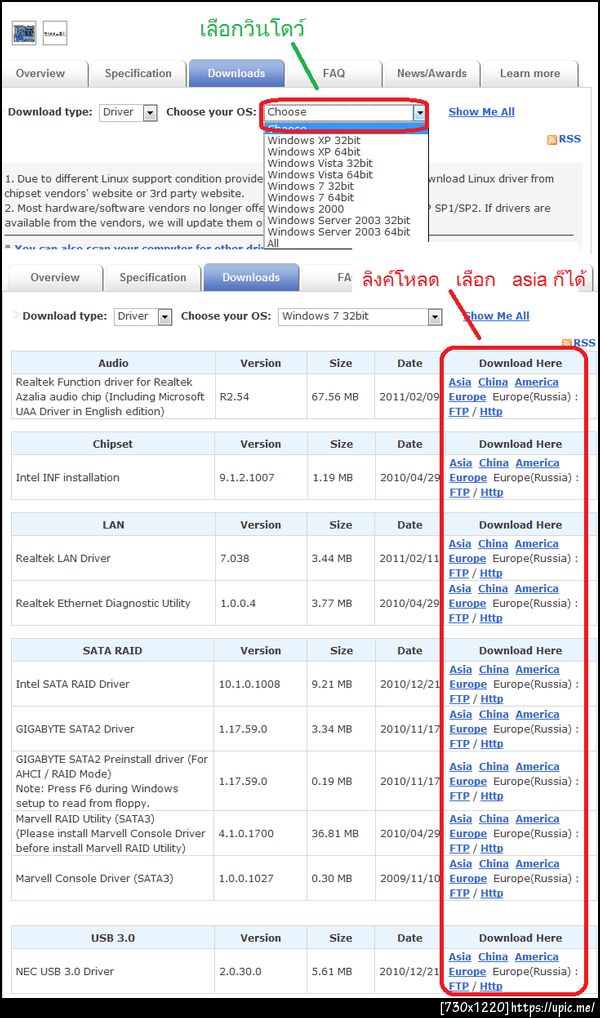Open the Choose your OS dropdown showing Choose
This screenshot has width=600, height=1018.
346,112
